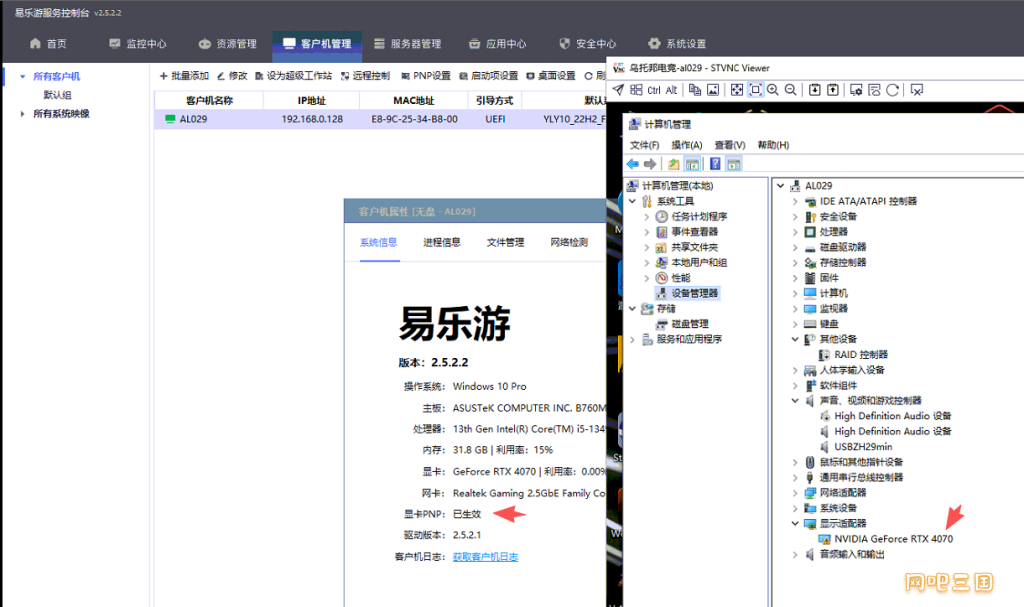
Task: Click the show/hide console tree icon
Action: click(692, 164)
